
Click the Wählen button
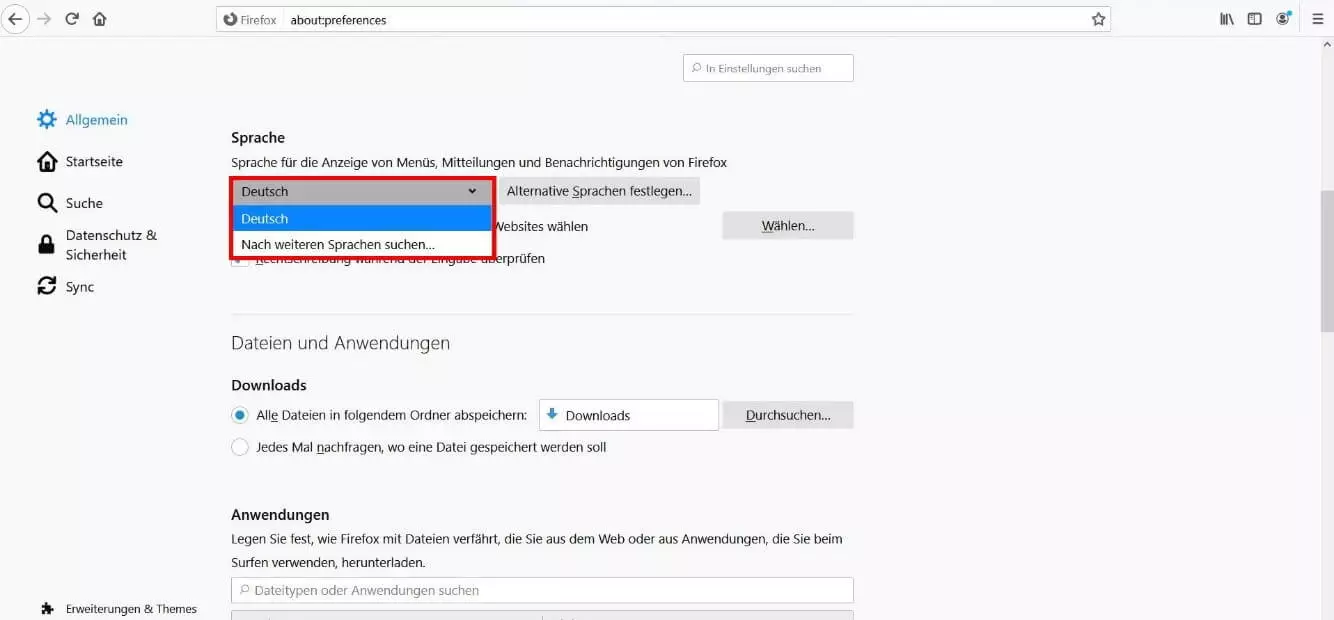pos(788,226)
